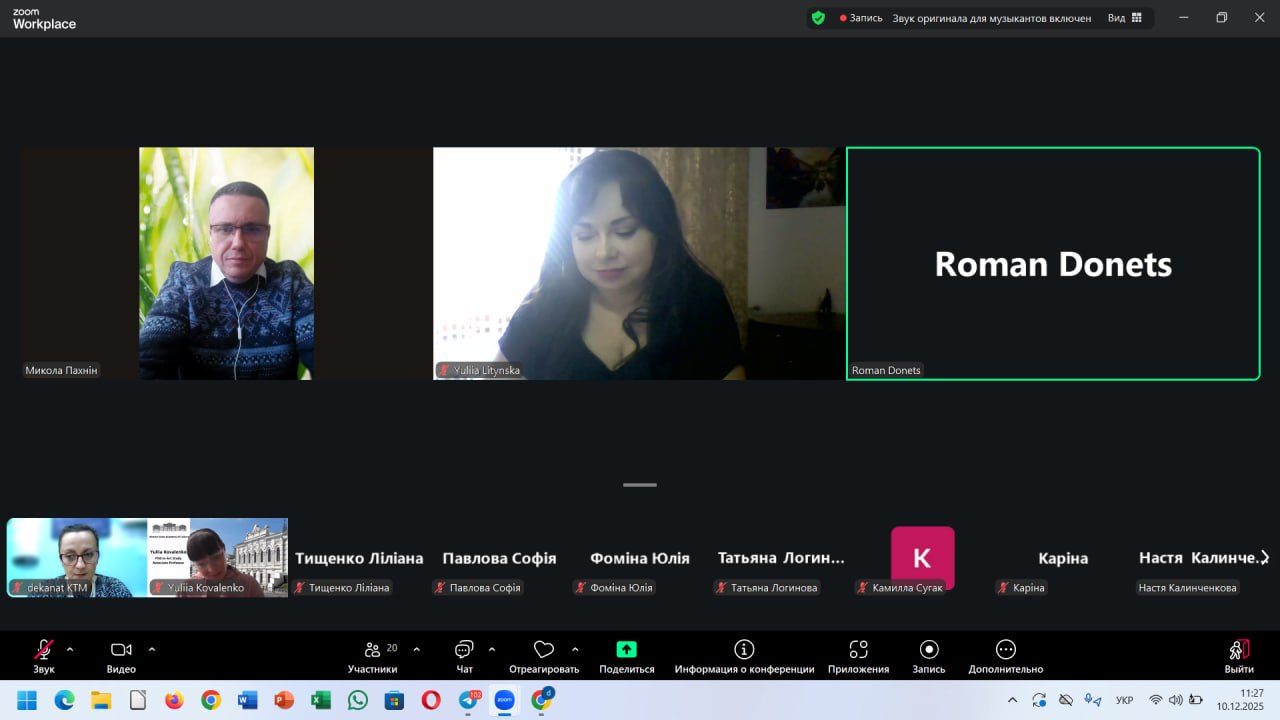This screenshot has width=1280, height=720.
Task: Toggle recording with the Запись button
Action: coord(928,650)
